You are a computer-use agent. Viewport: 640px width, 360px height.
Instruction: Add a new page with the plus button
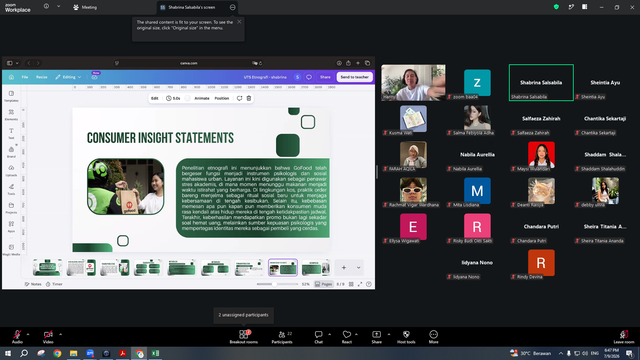point(344,268)
